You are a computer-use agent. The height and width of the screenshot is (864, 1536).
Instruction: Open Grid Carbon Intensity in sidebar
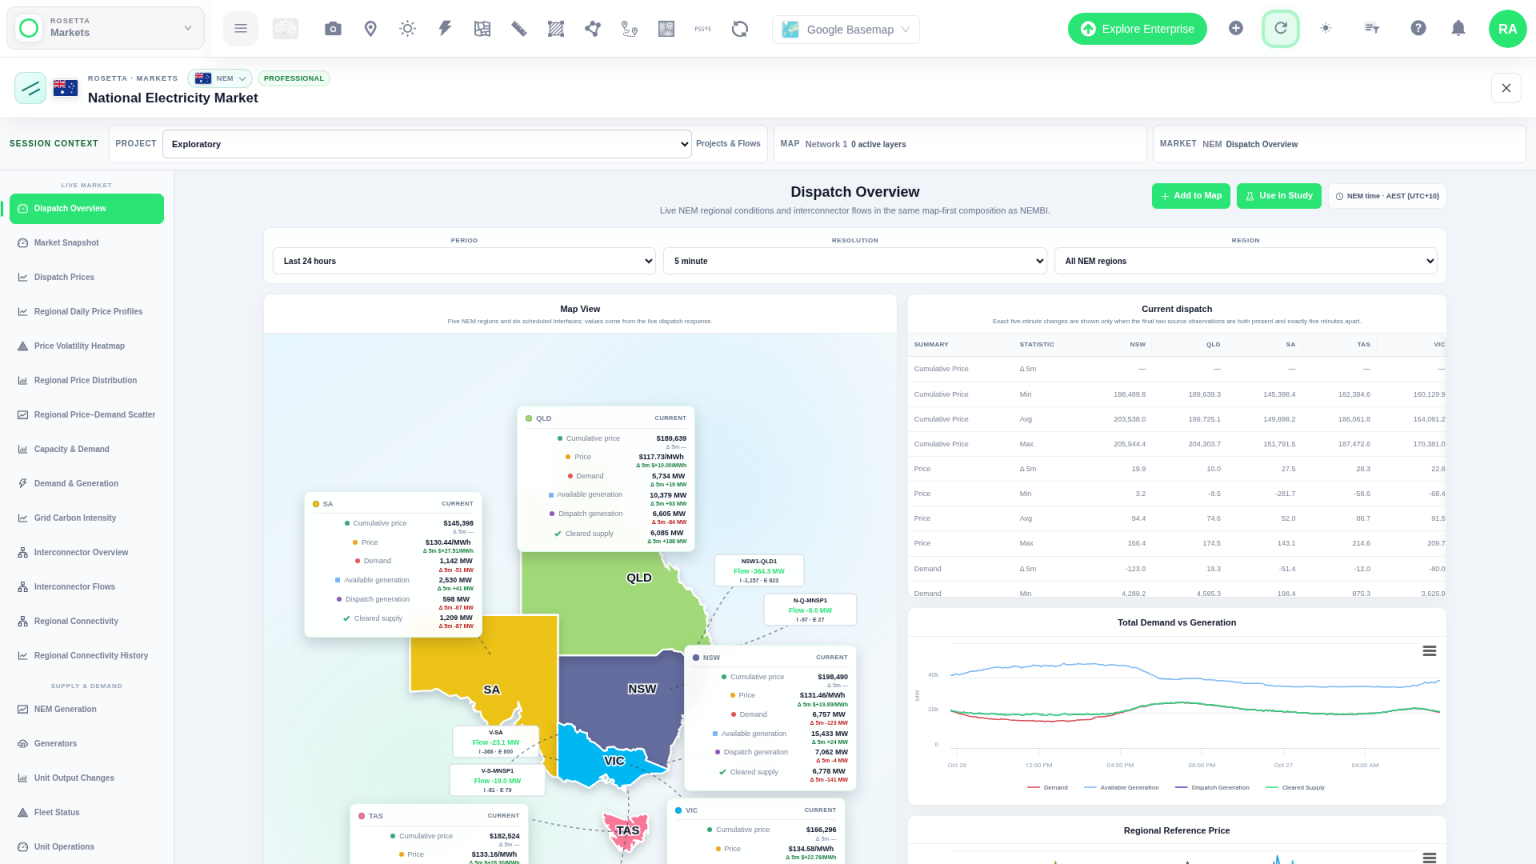point(86,518)
